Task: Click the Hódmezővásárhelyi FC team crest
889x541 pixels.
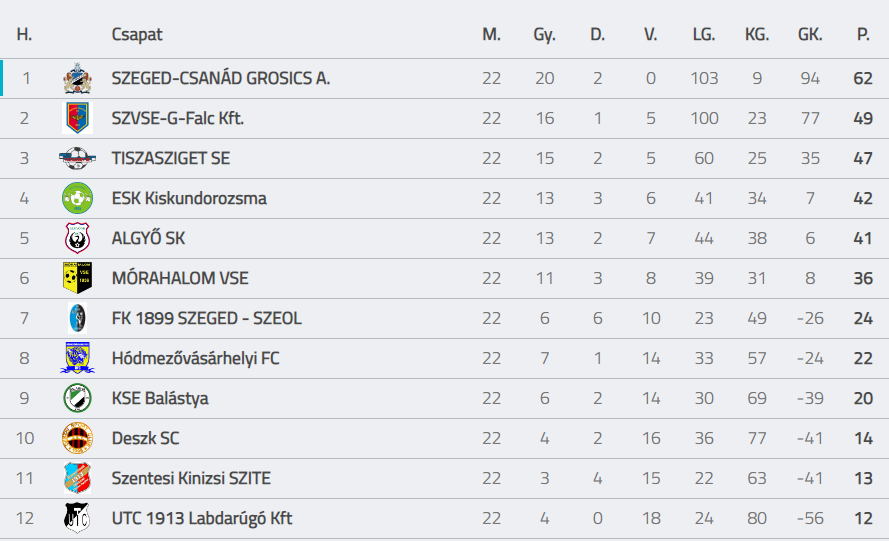Action: coord(77,358)
